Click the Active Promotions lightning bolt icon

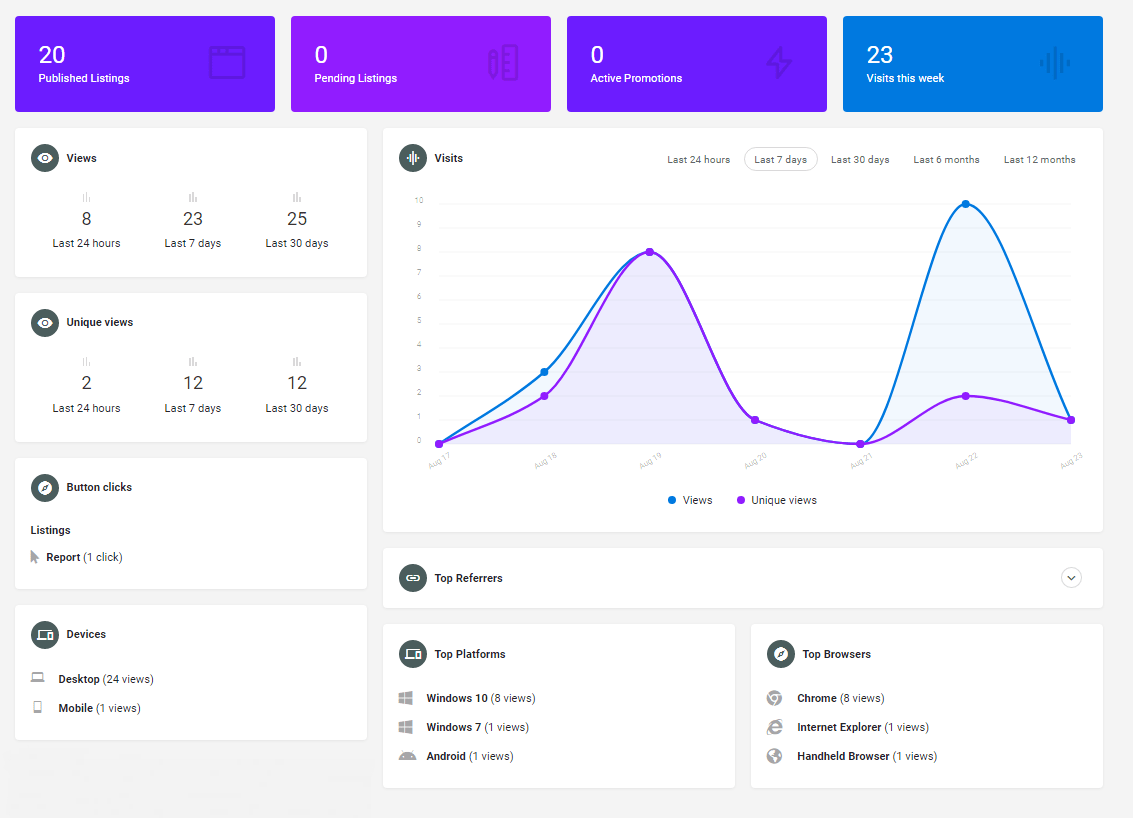pyautogui.click(x=779, y=62)
